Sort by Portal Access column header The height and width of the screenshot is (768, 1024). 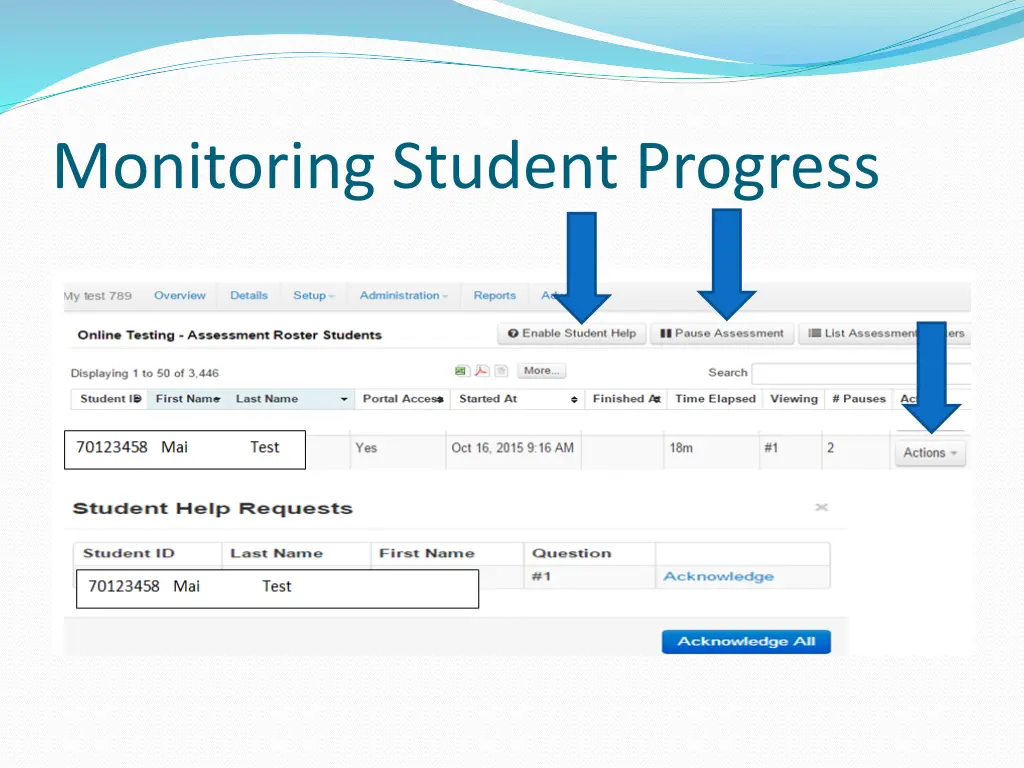[402, 399]
